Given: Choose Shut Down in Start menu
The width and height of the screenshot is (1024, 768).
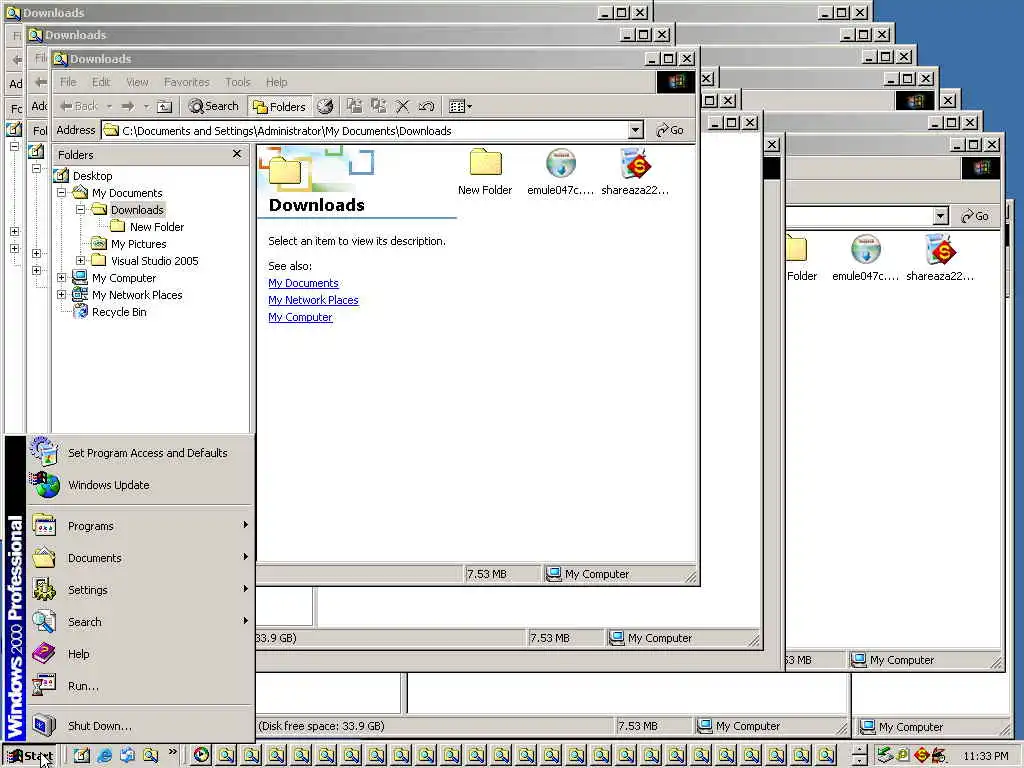Looking at the screenshot, I should [x=140, y=726].
